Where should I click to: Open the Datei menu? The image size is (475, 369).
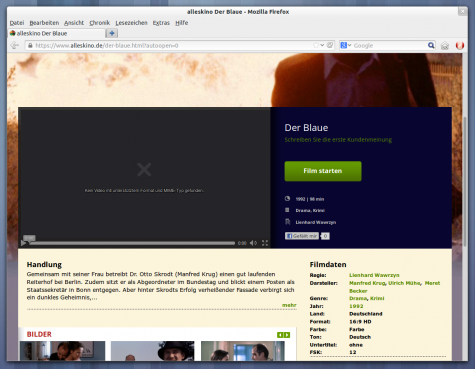tap(17, 23)
